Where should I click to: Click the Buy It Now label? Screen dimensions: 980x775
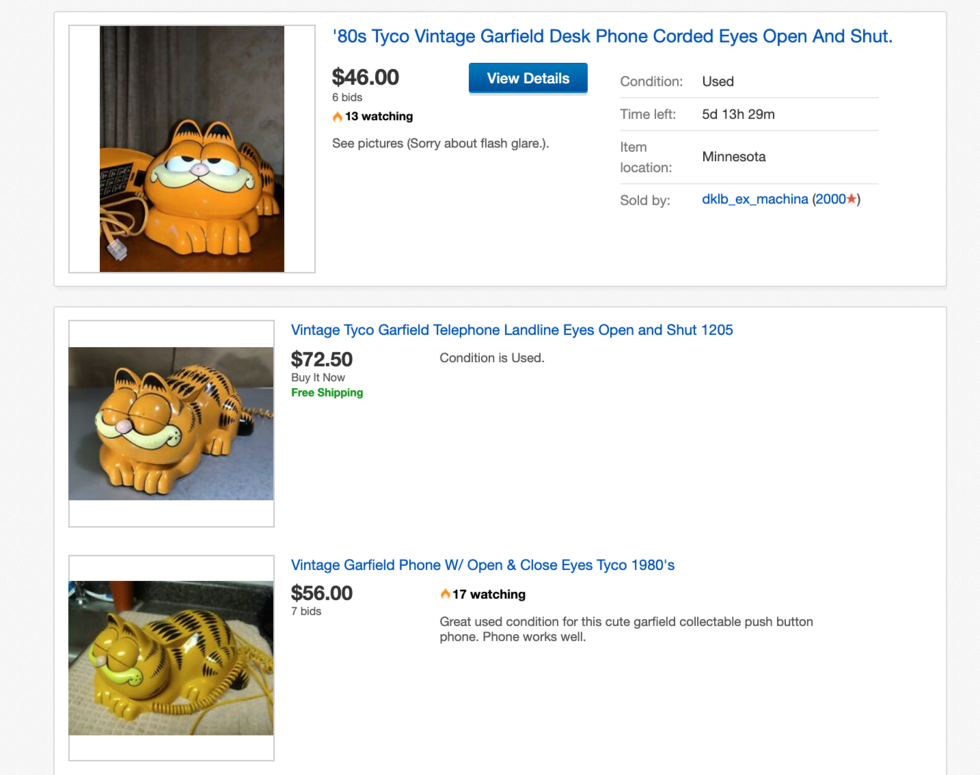[x=318, y=378]
